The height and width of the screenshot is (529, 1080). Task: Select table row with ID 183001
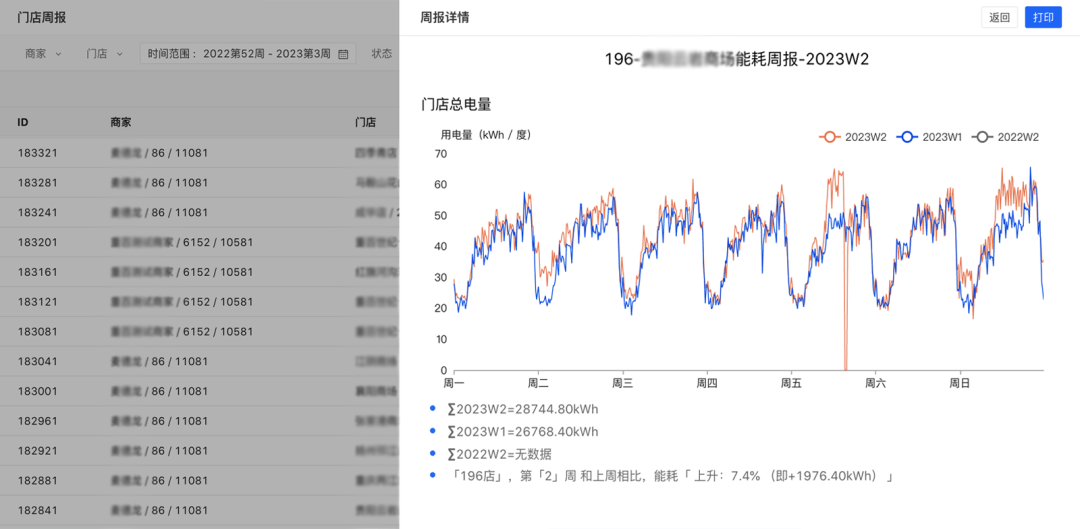point(200,391)
